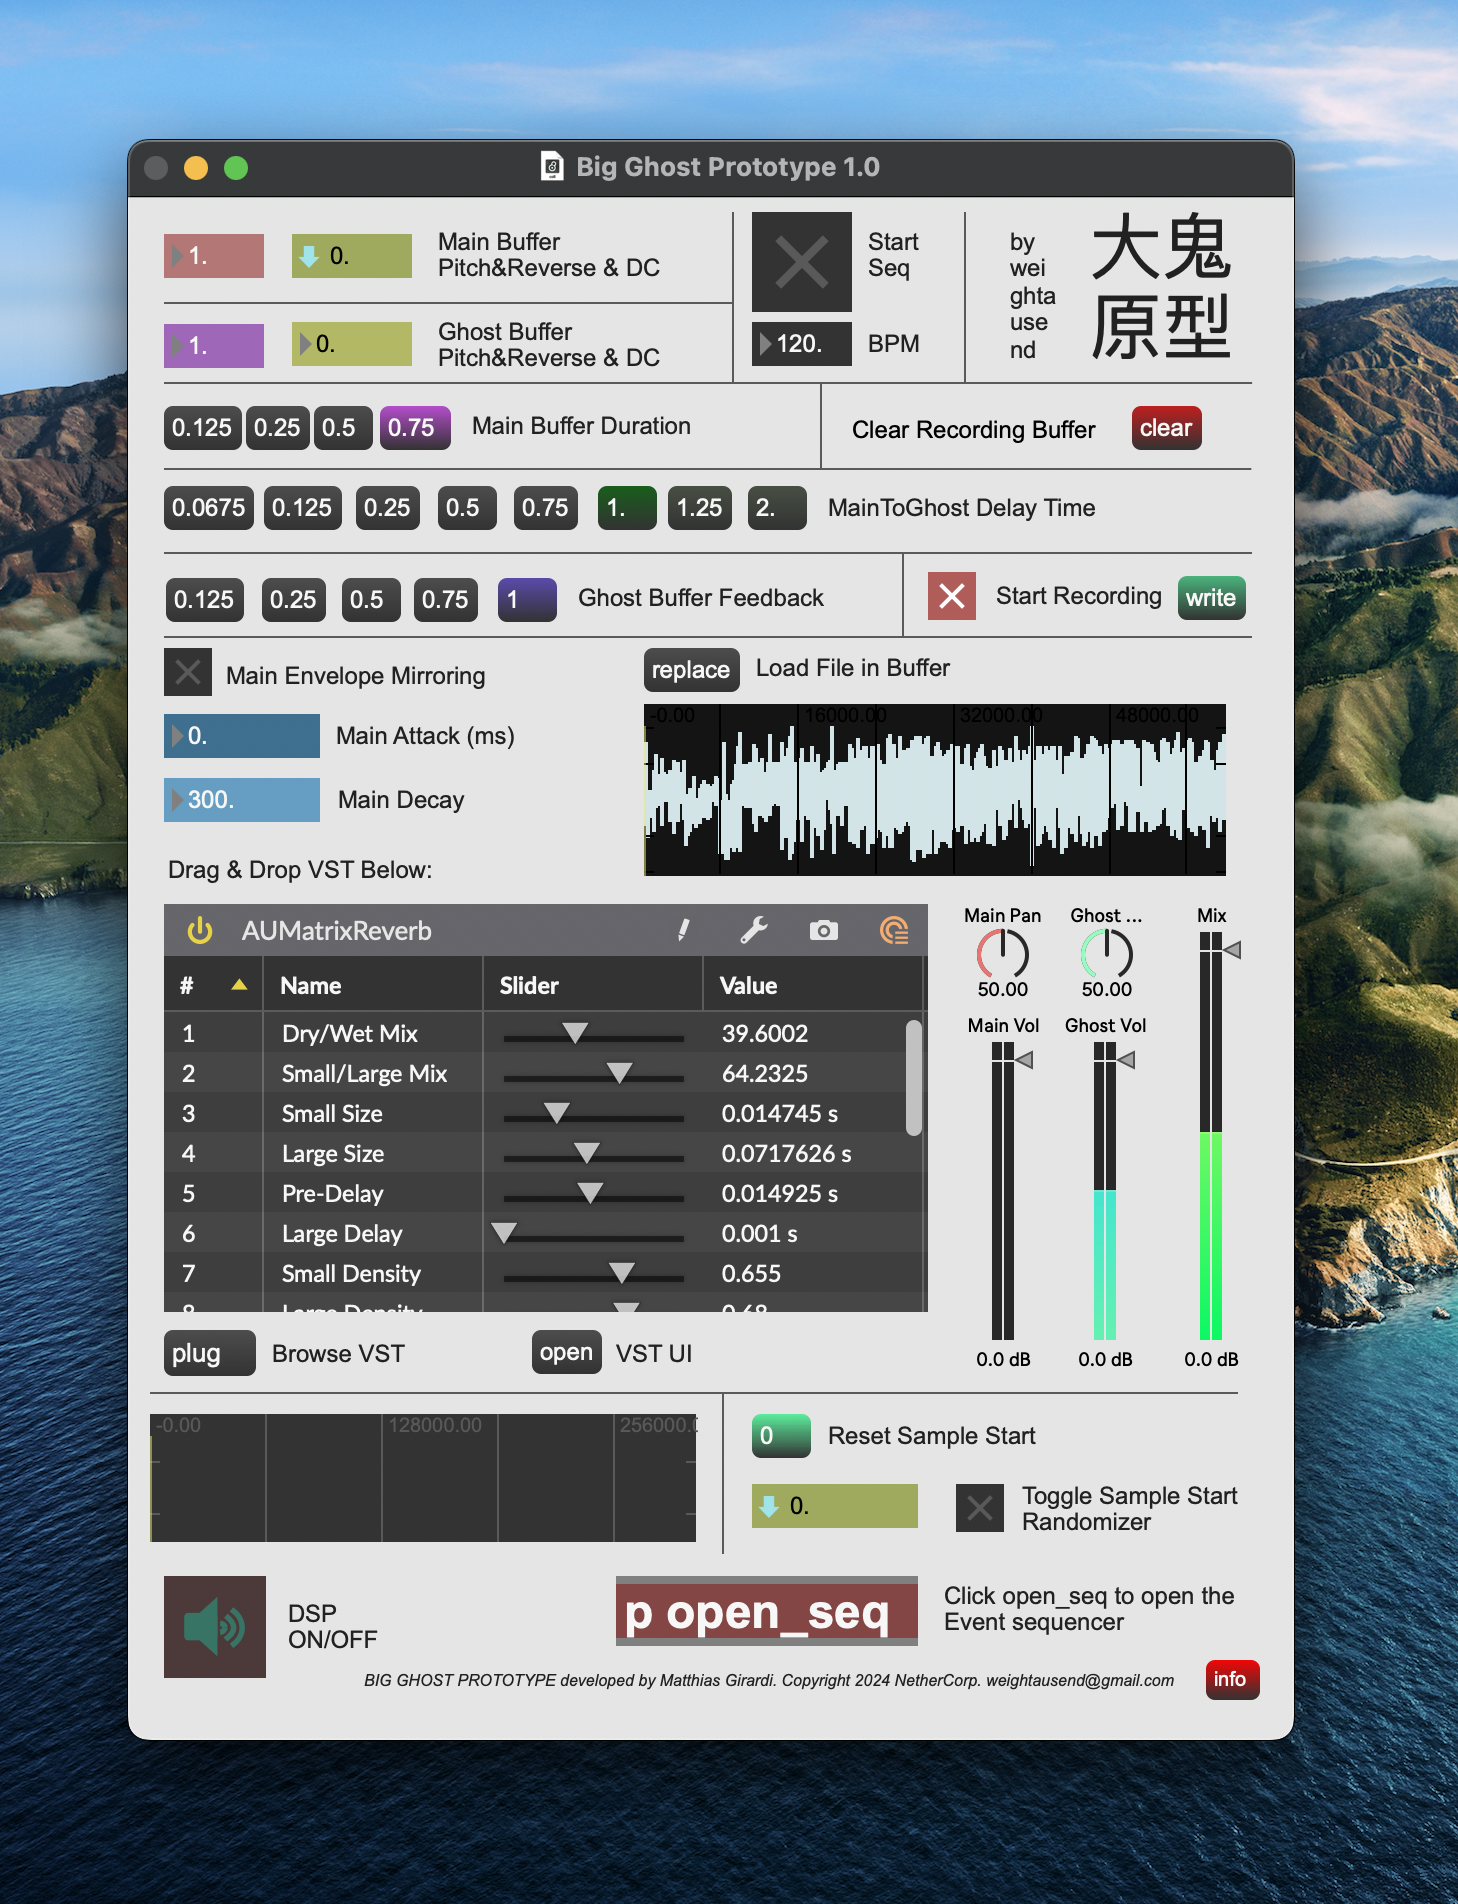The width and height of the screenshot is (1458, 1904).
Task: Select 0.75 for Main Buffer Duration
Action: coord(412,428)
